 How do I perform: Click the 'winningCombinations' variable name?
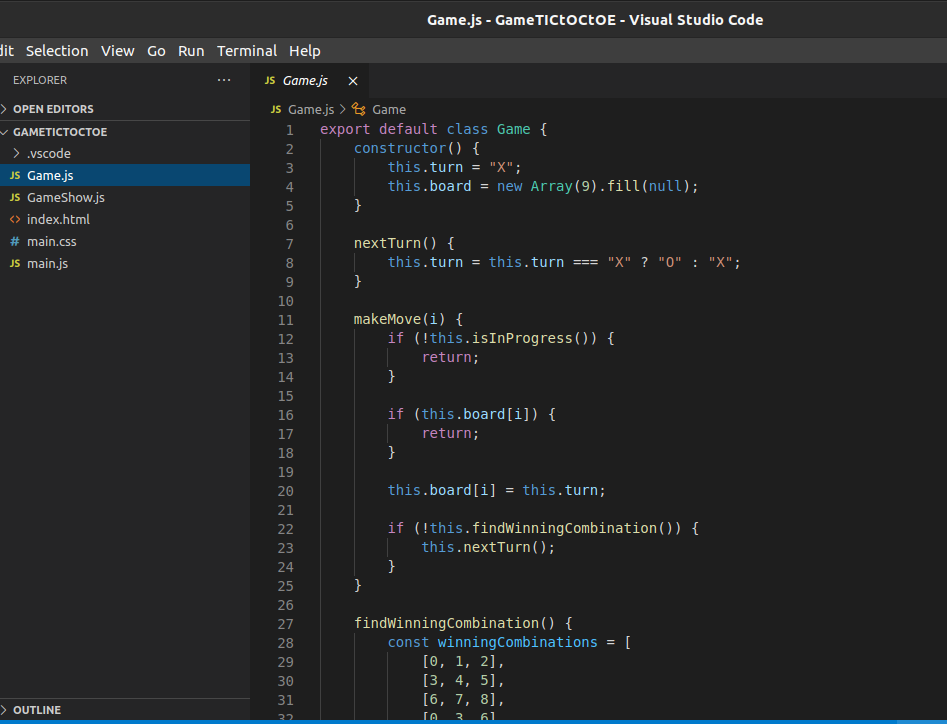(518, 642)
